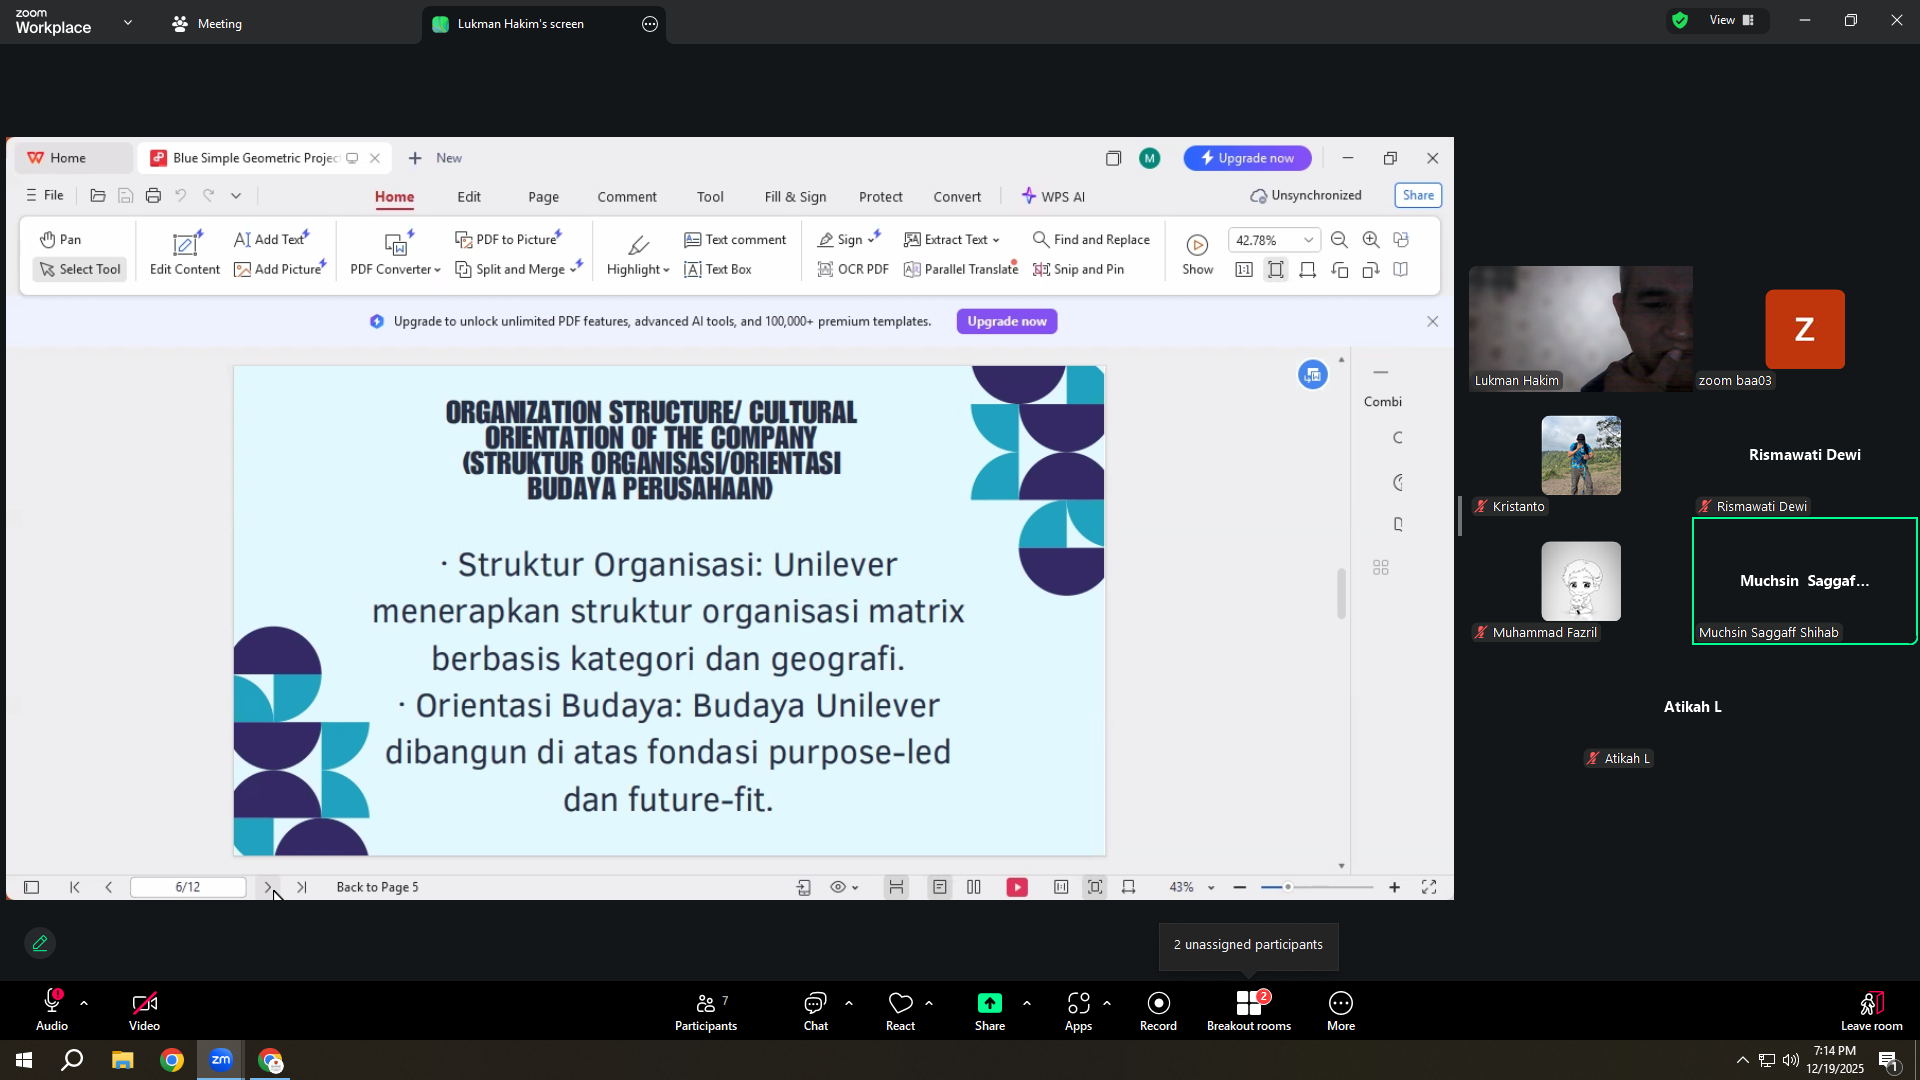Image resolution: width=1920 pixels, height=1080 pixels.
Task: Open the Protect ribbon tab
Action: coord(880,197)
